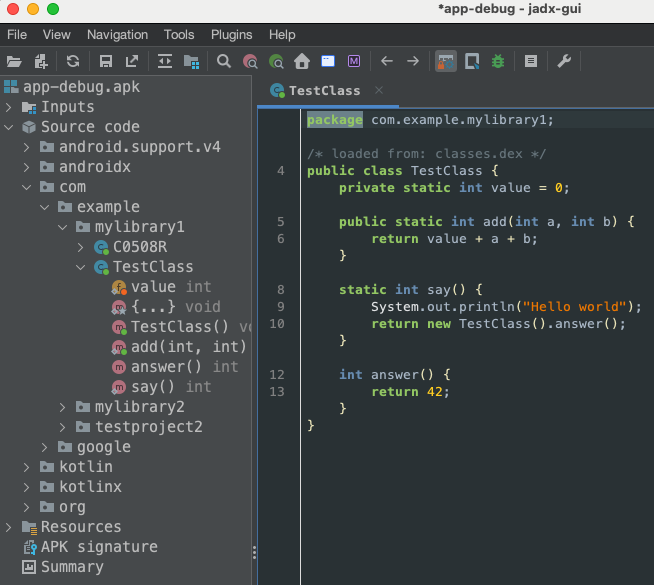Click the "Hello world" string literal
This screenshot has height=585, width=654.
[574, 307]
